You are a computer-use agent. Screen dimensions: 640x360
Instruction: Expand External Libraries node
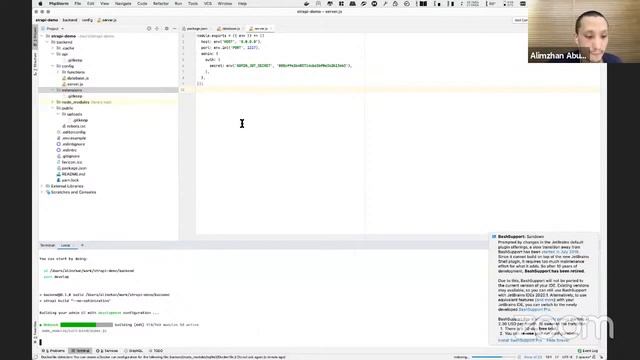coord(42,186)
